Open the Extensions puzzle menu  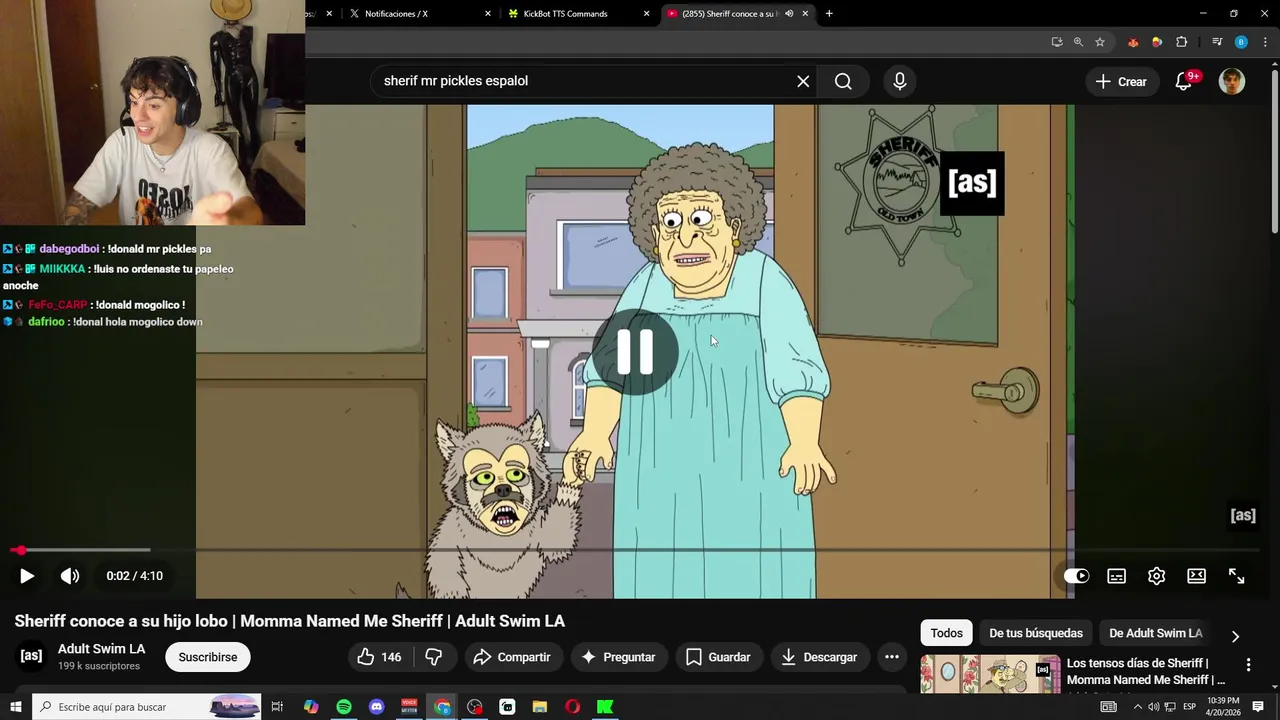(x=1182, y=42)
